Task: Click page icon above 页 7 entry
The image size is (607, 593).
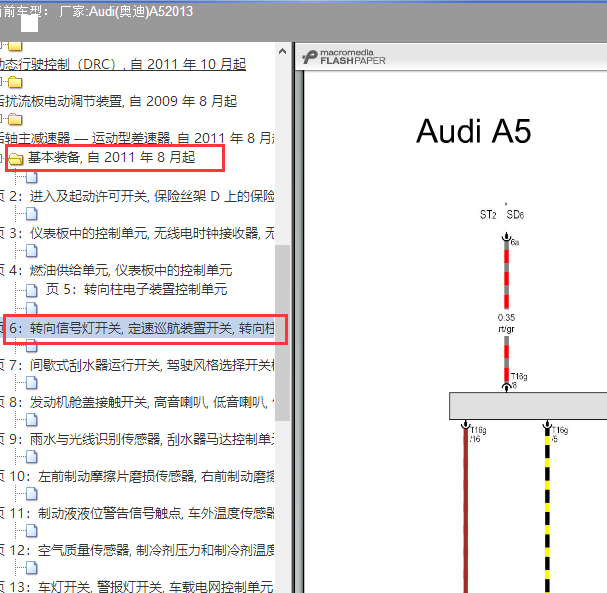Action: coord(31,346)
